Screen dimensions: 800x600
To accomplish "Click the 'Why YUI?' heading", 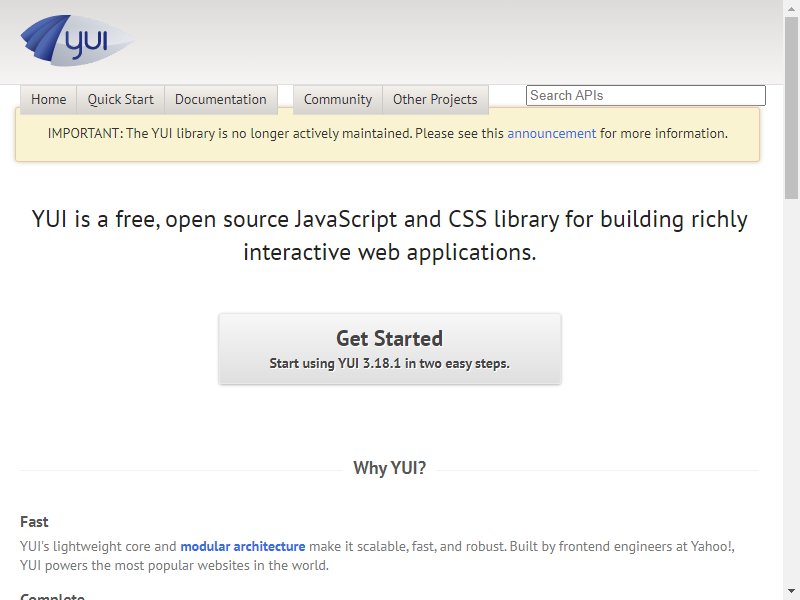I will [389, 468].
